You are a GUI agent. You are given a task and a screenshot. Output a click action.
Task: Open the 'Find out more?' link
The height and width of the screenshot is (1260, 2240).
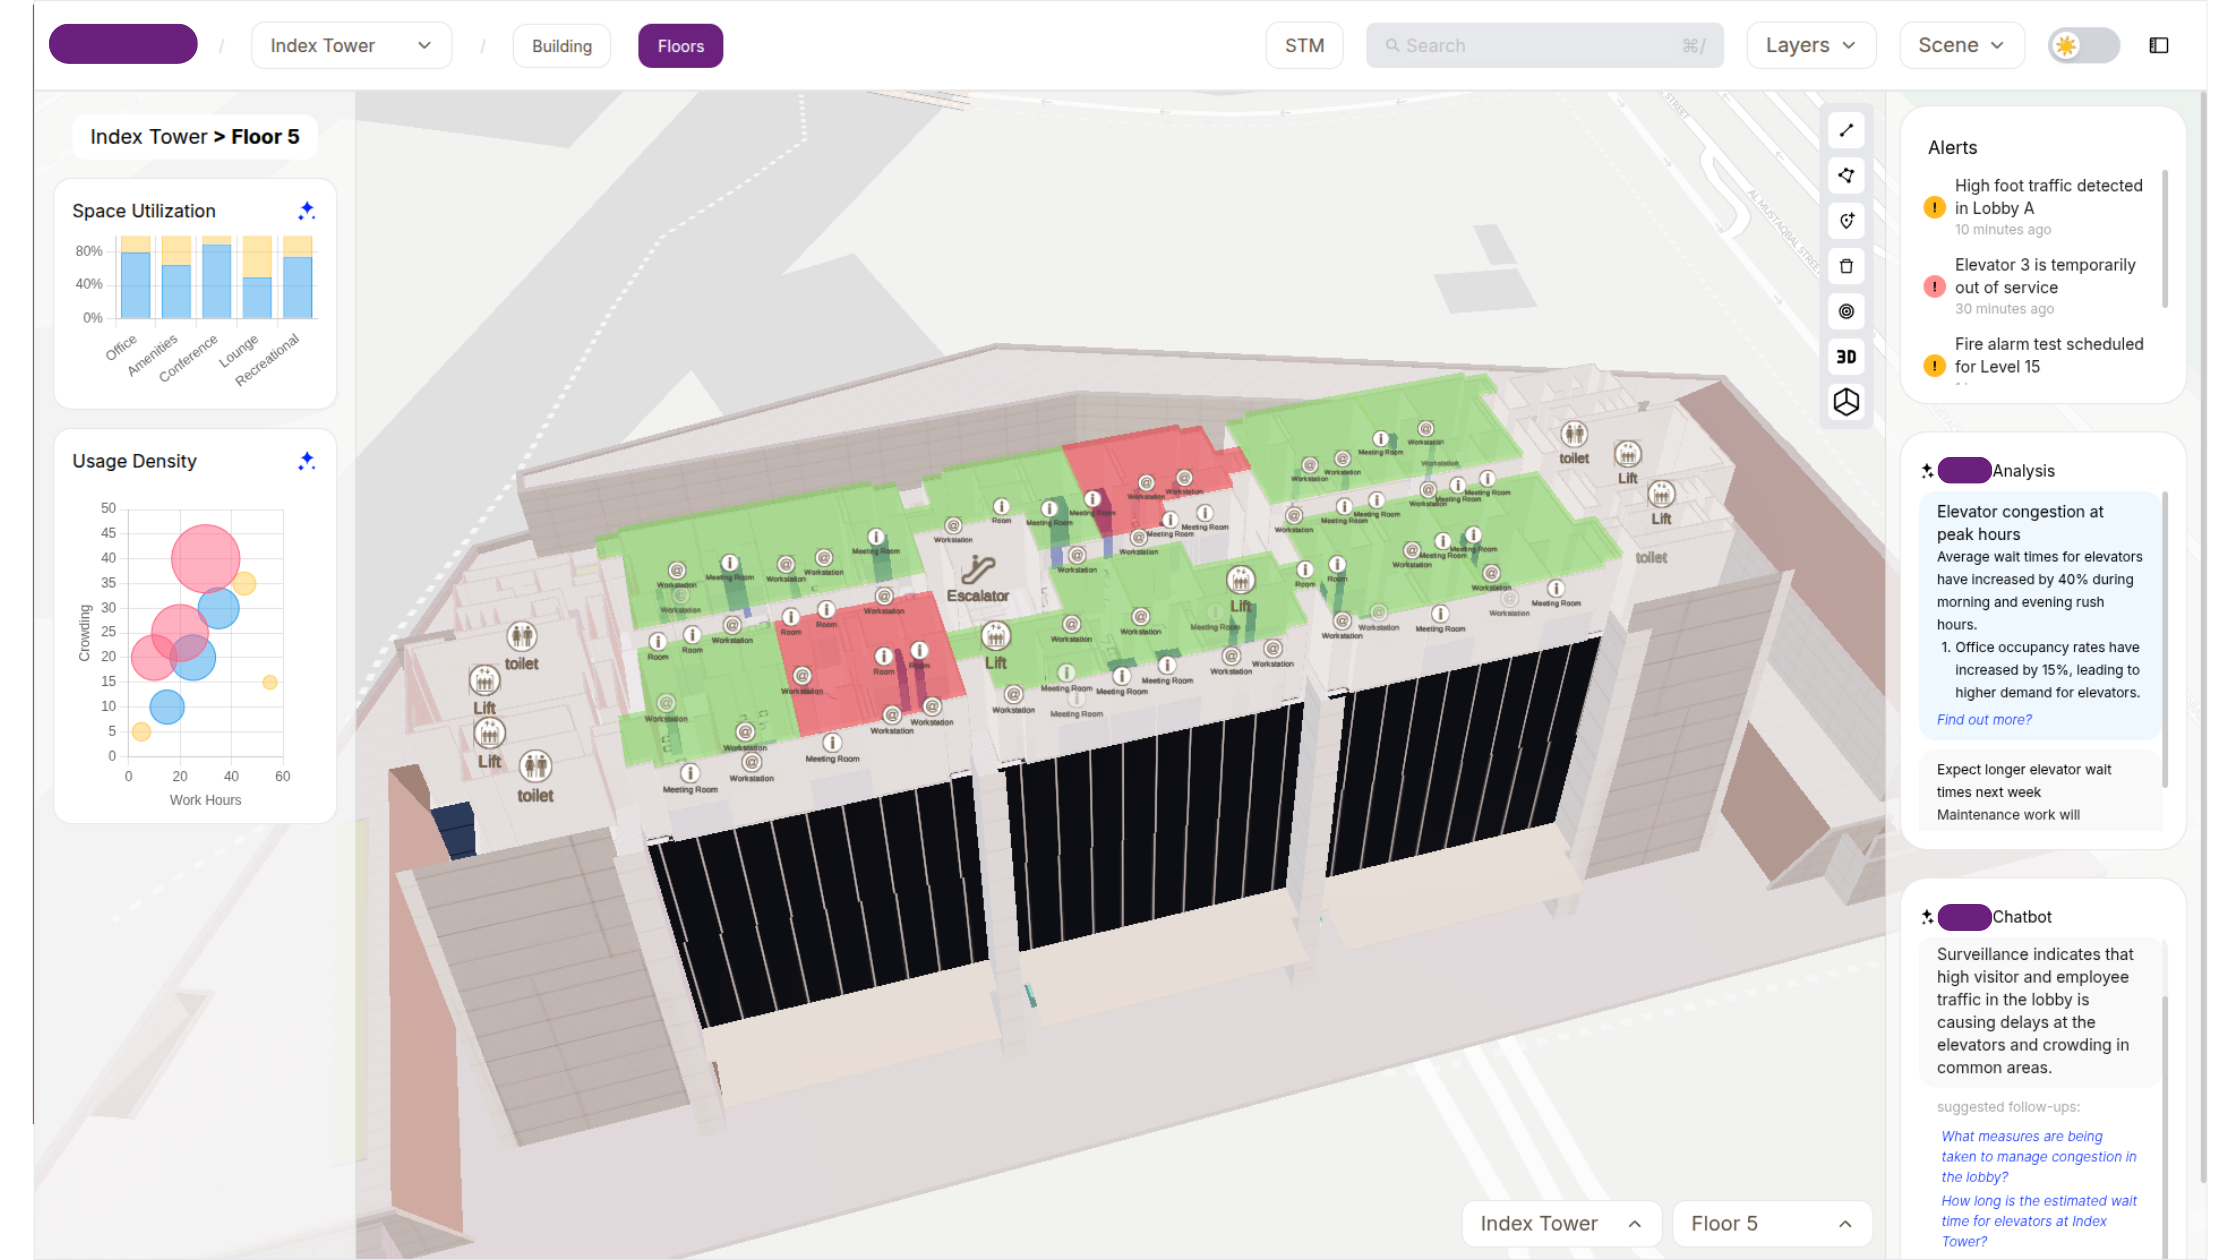point(1984,720)
